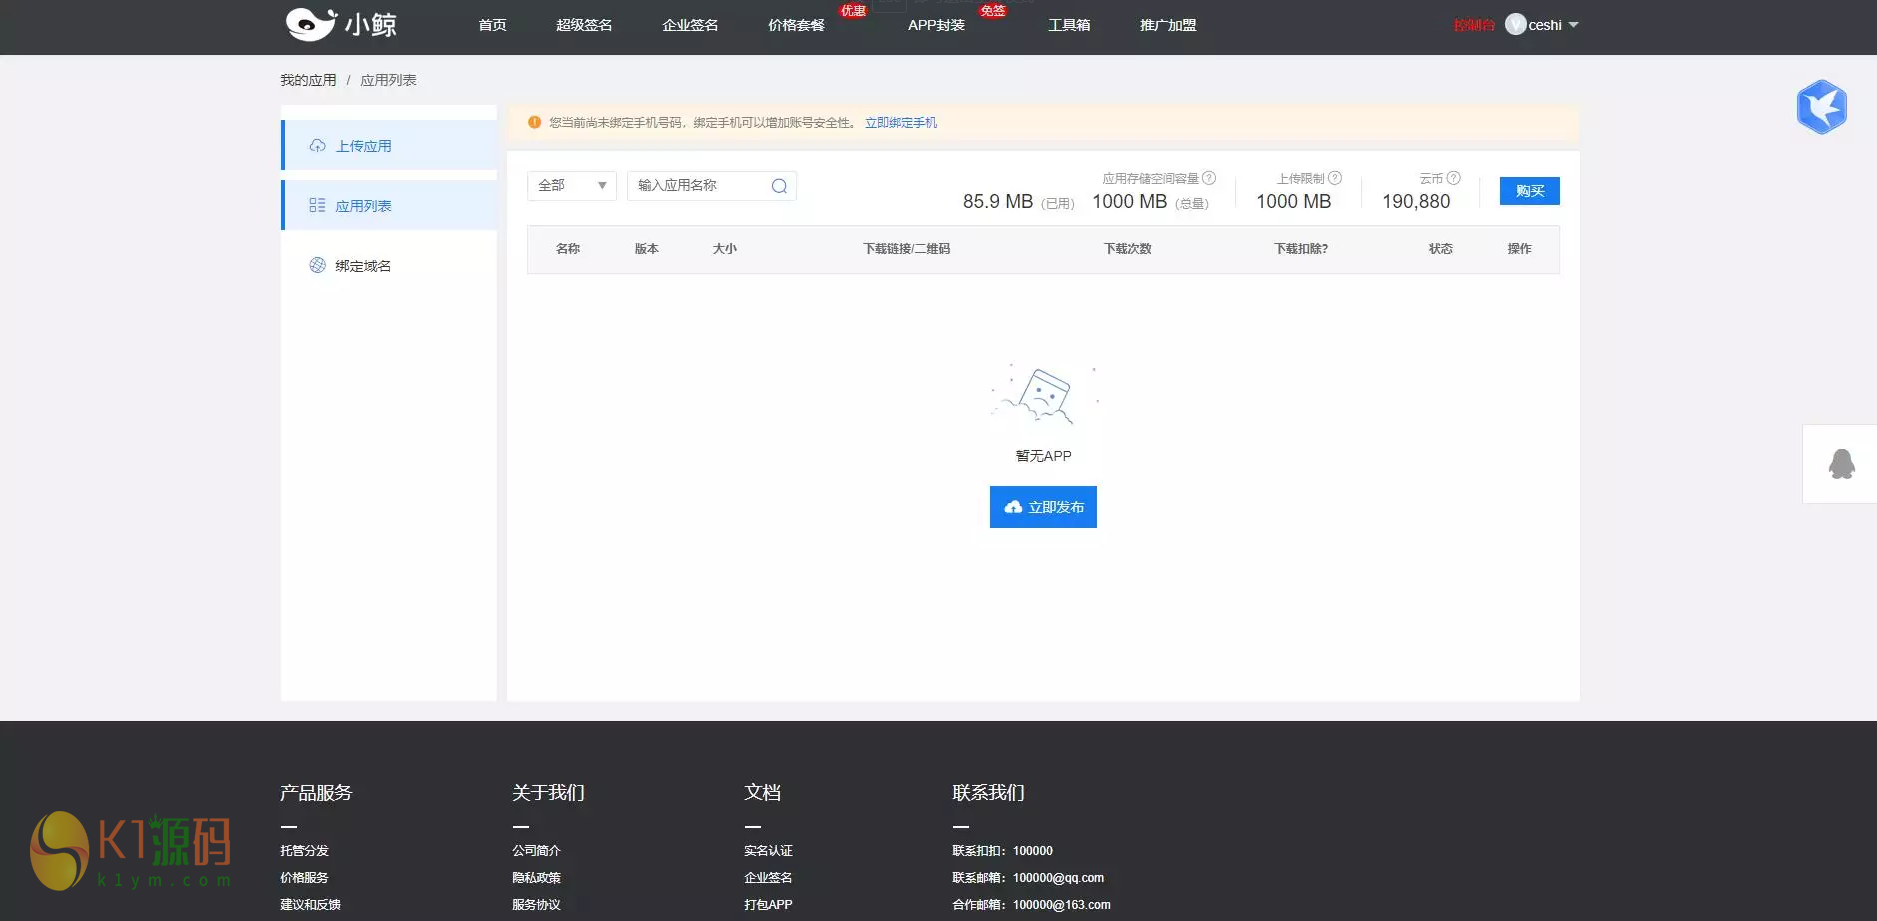Click the blue hexagon floating widget
The image size is (1877, 921).
[x=1822, y=107]
